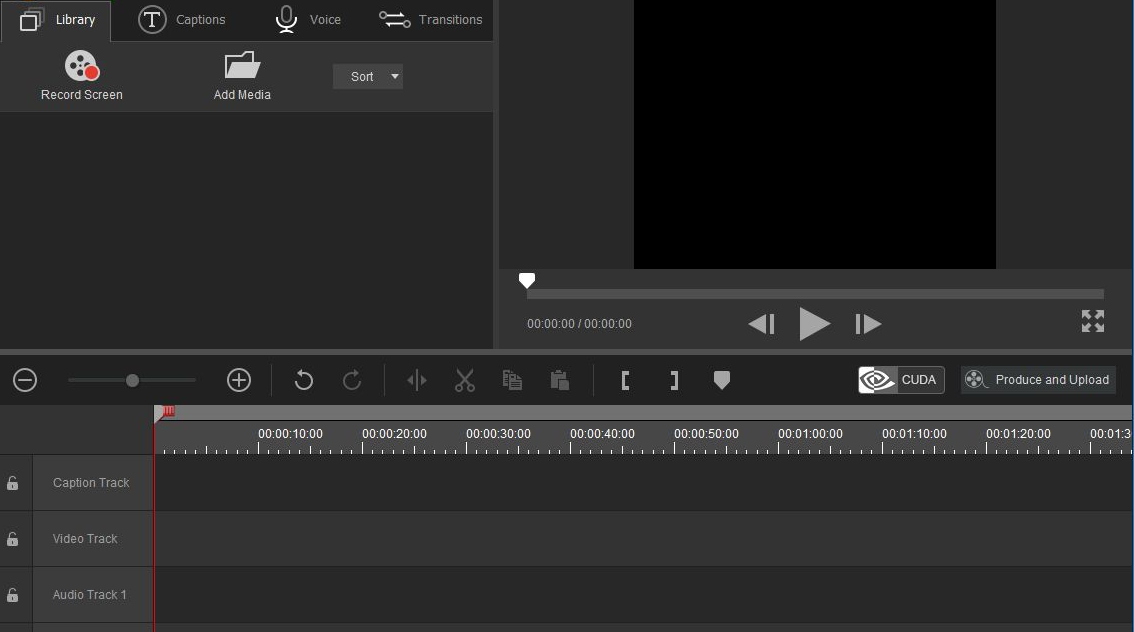The width and height of the screenshot is (1134, 632).
Task: Add a marker on the timeline
Action: pos(722,380)
